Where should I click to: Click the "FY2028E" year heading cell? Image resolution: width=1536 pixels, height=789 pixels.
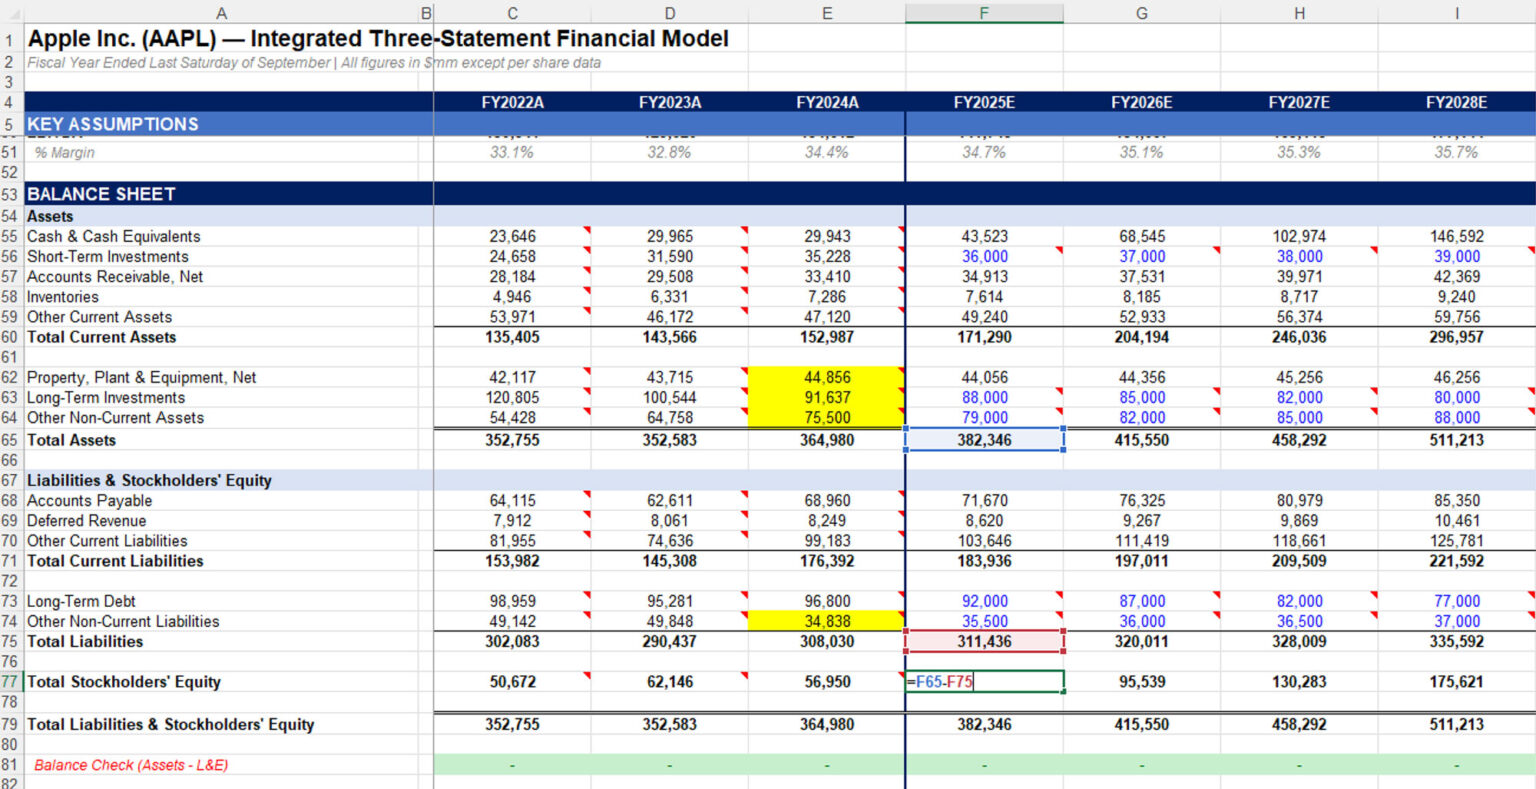pos(1456,102)
